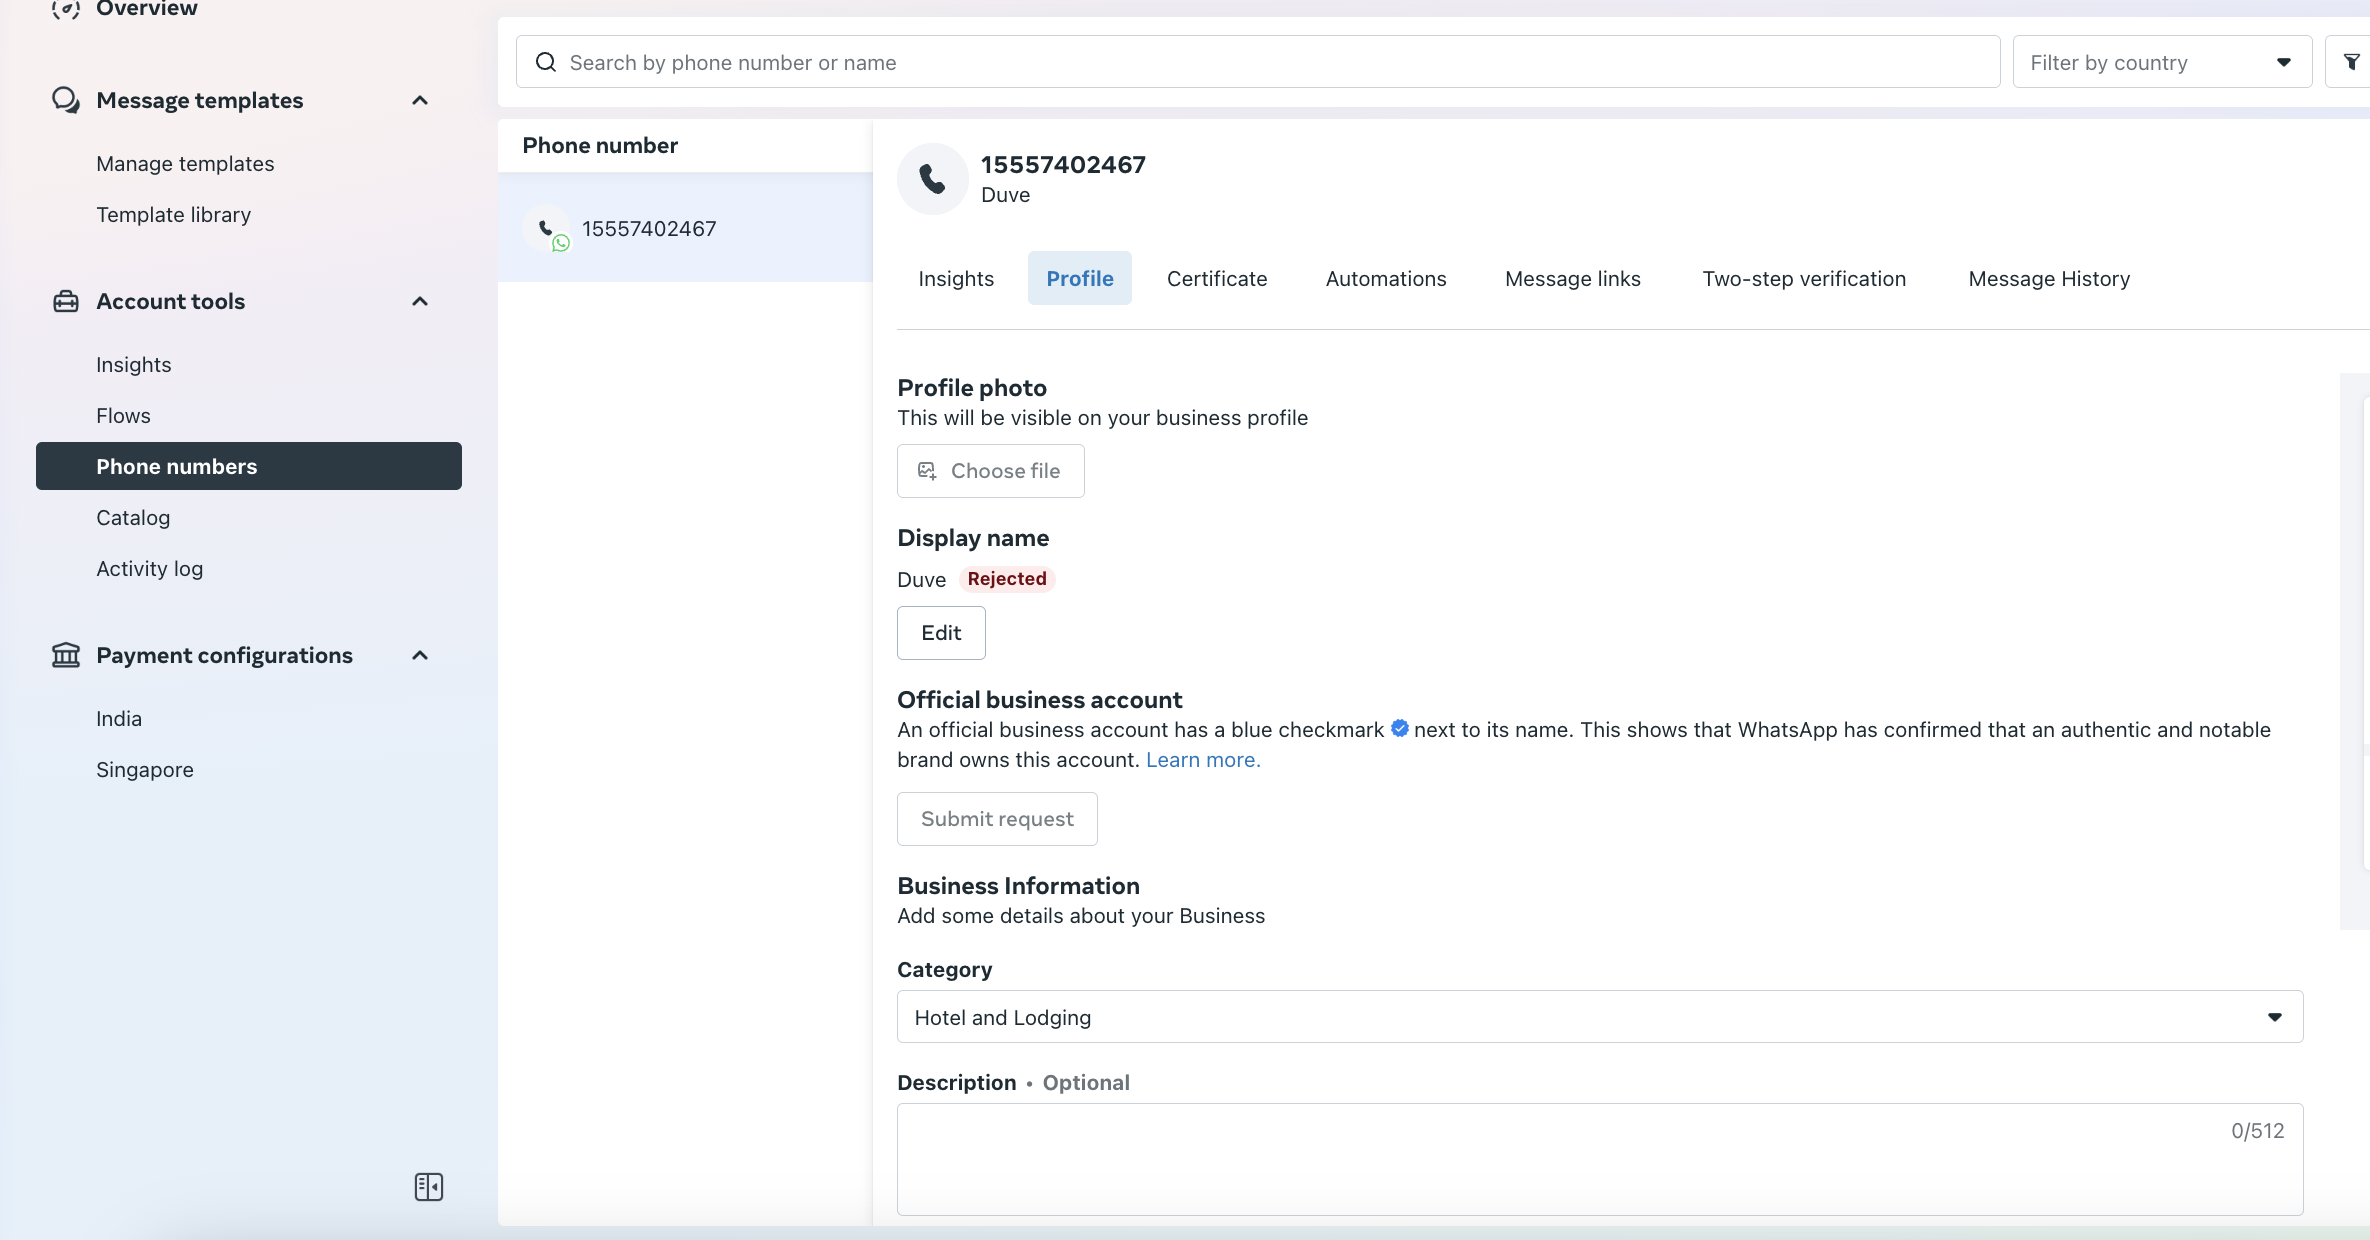Image resolution: width=2370 pixels, height=1240 pixels.
Task: Click the 15557402467 header title
Action: [1063, 164]
